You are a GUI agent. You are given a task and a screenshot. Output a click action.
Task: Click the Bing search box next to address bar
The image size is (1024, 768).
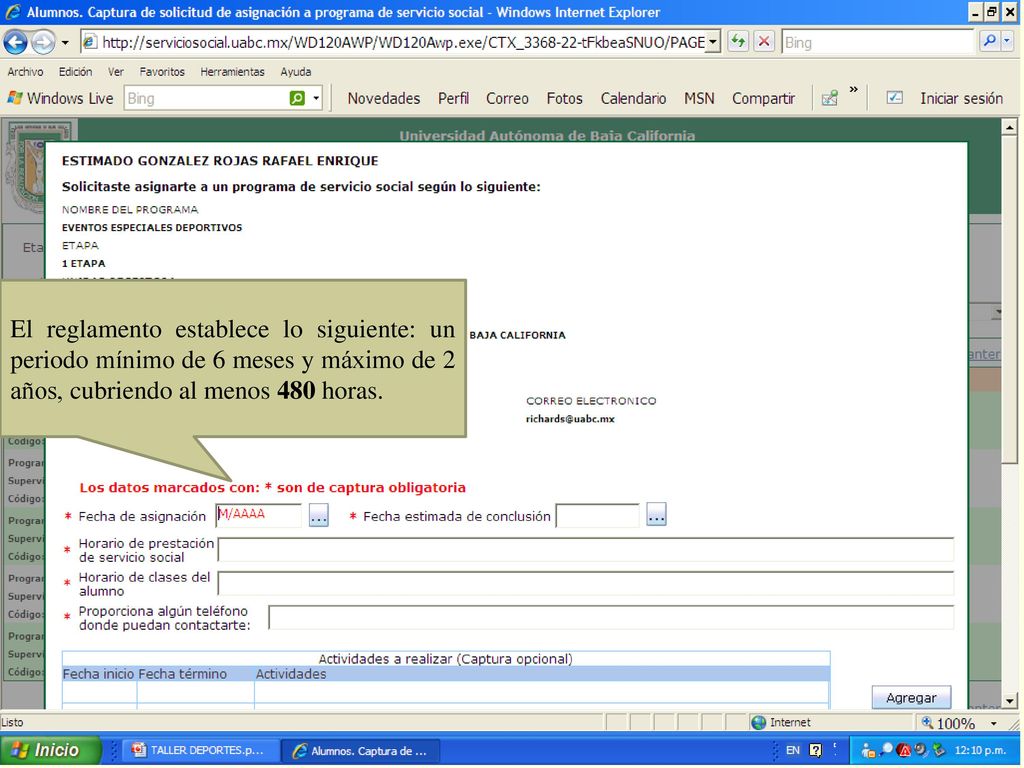tap(878, 42)
